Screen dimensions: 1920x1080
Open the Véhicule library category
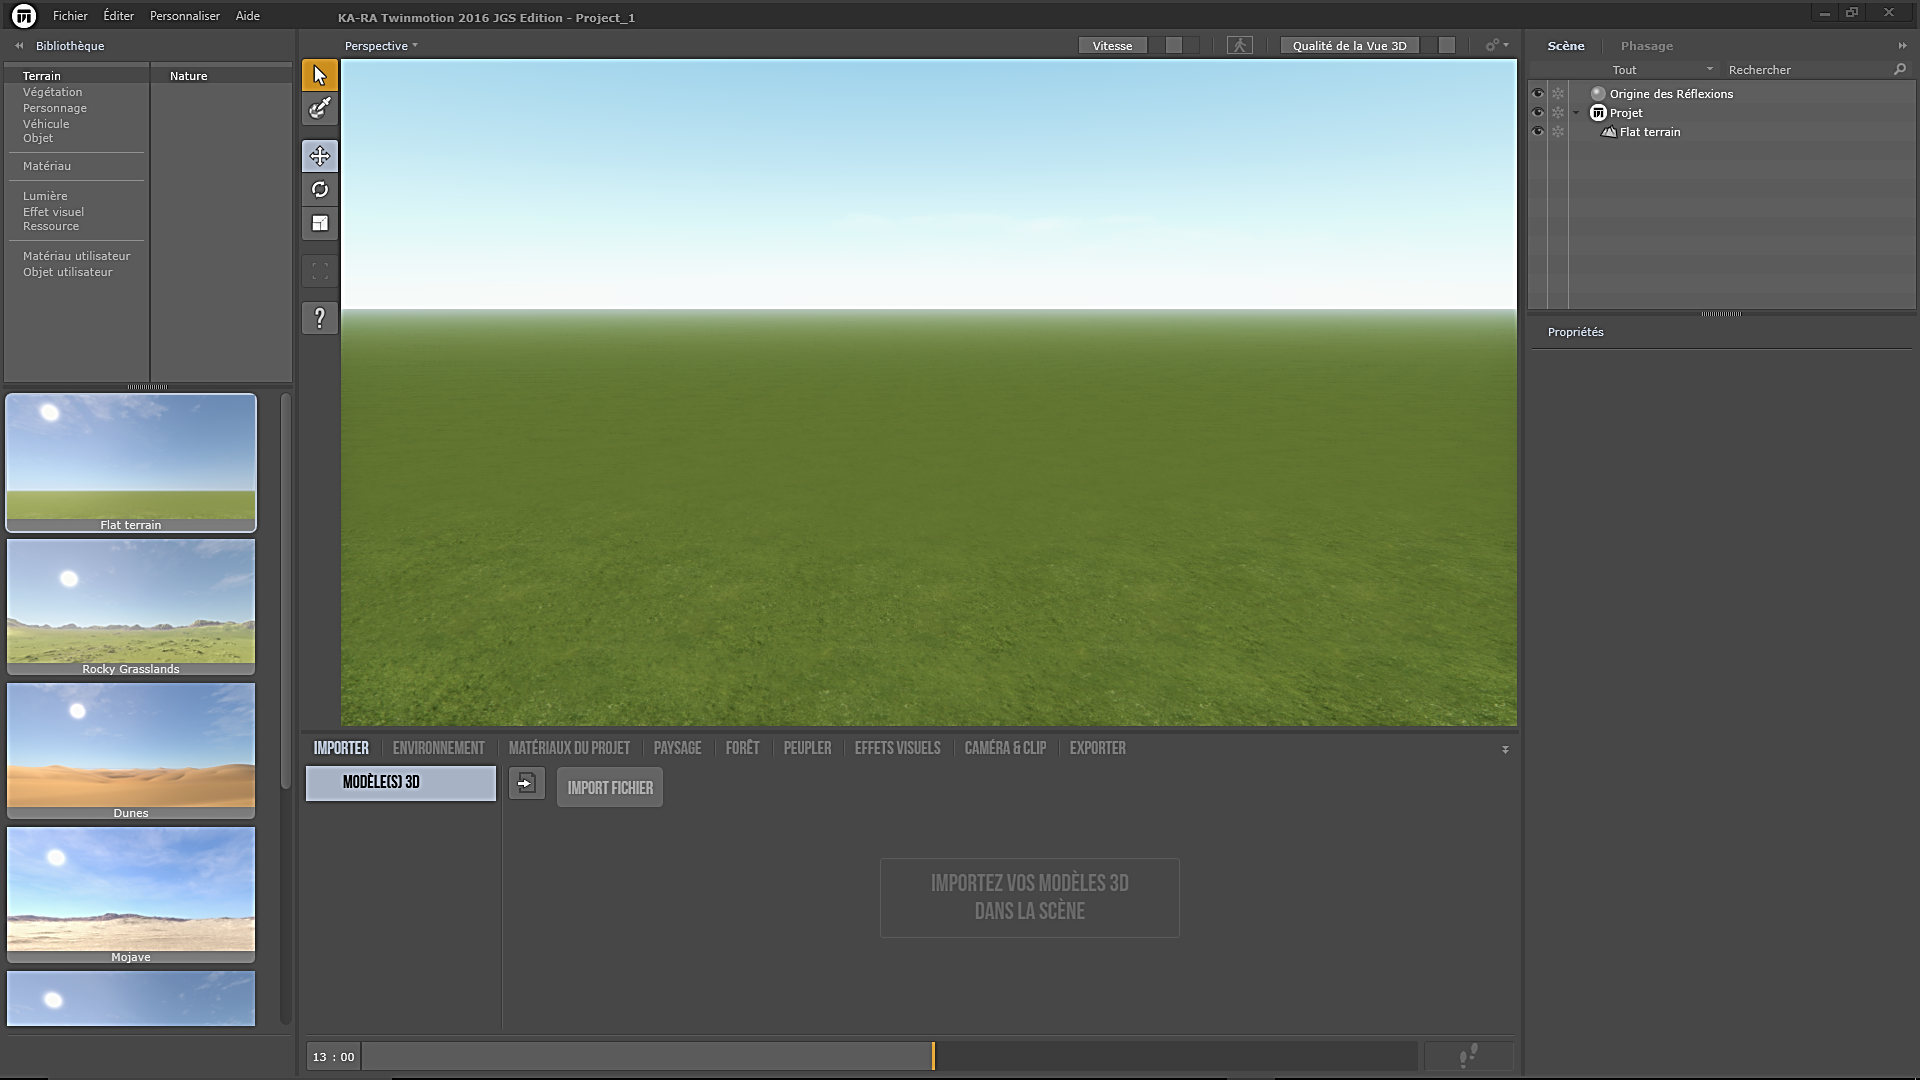click(46, 124)
